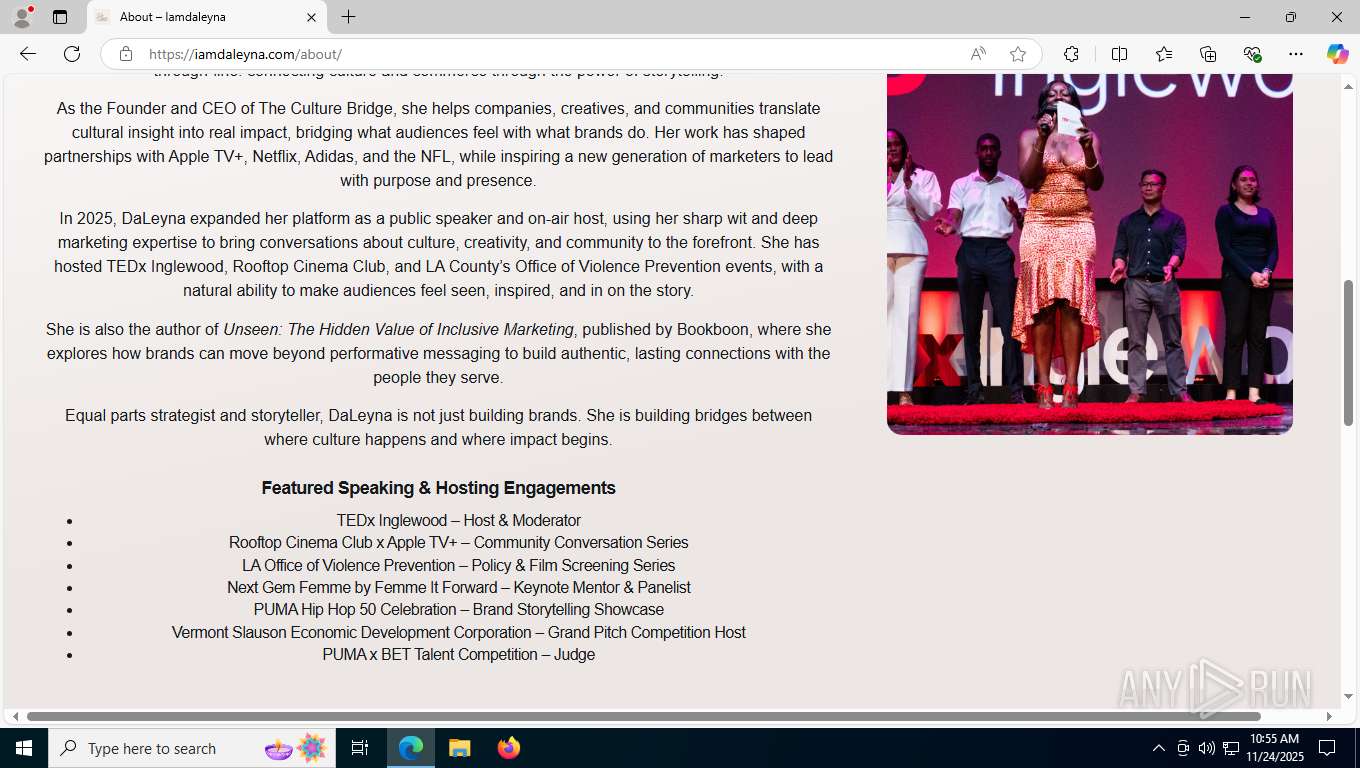Image resolution: width=1360 pixels, height=768 pixels.
Task: Open Settings and more menu (three dots)
Action: (x=1296, y=54)
